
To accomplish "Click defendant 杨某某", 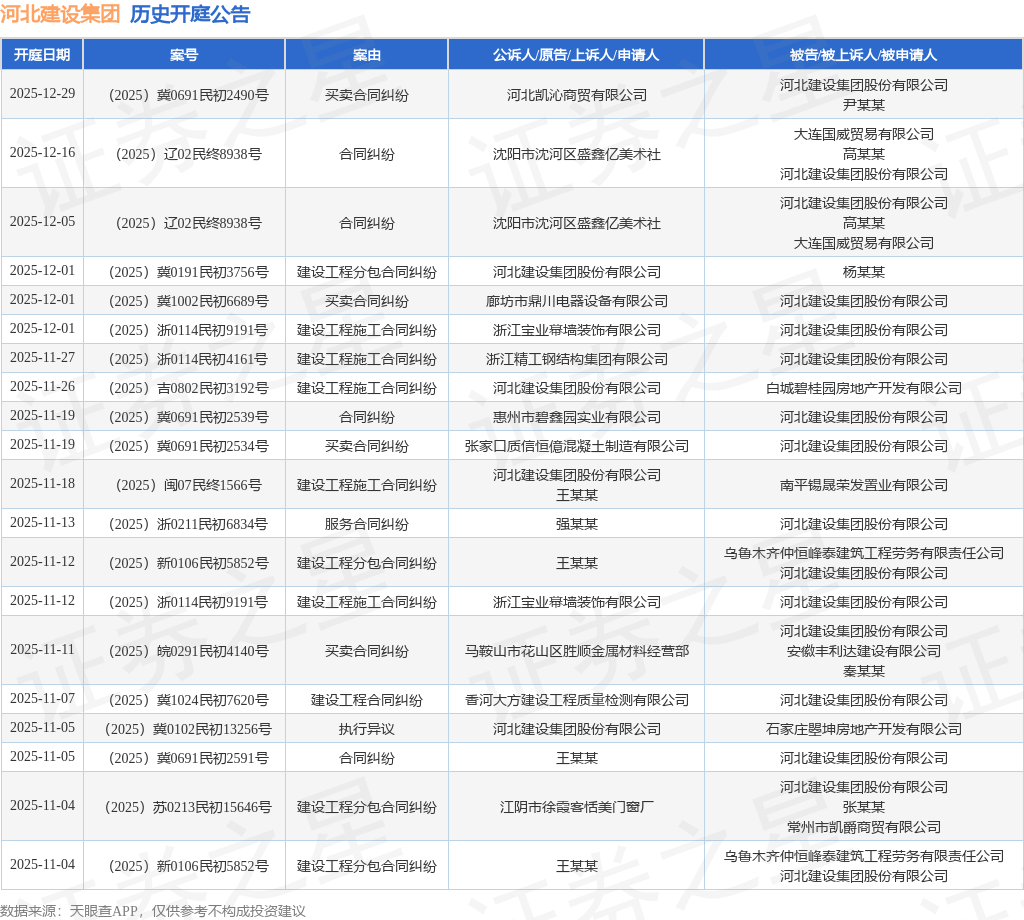I will point(863,272).
